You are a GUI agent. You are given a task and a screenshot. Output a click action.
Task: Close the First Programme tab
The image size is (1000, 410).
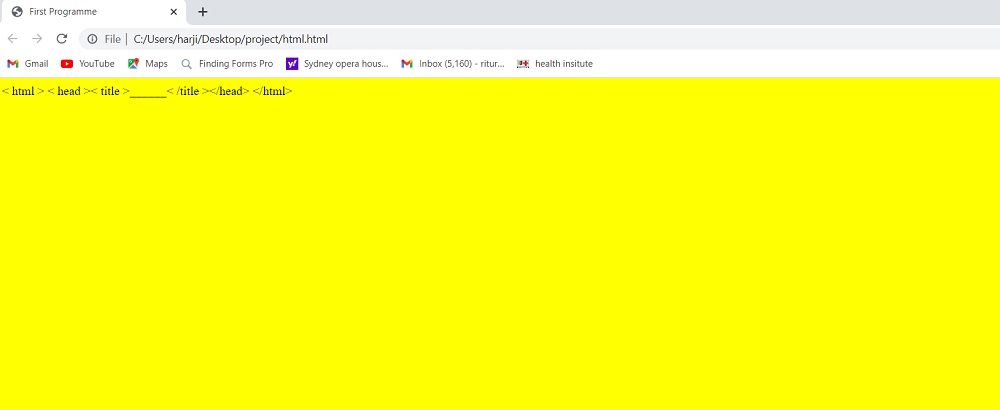(x=174, y=12)
